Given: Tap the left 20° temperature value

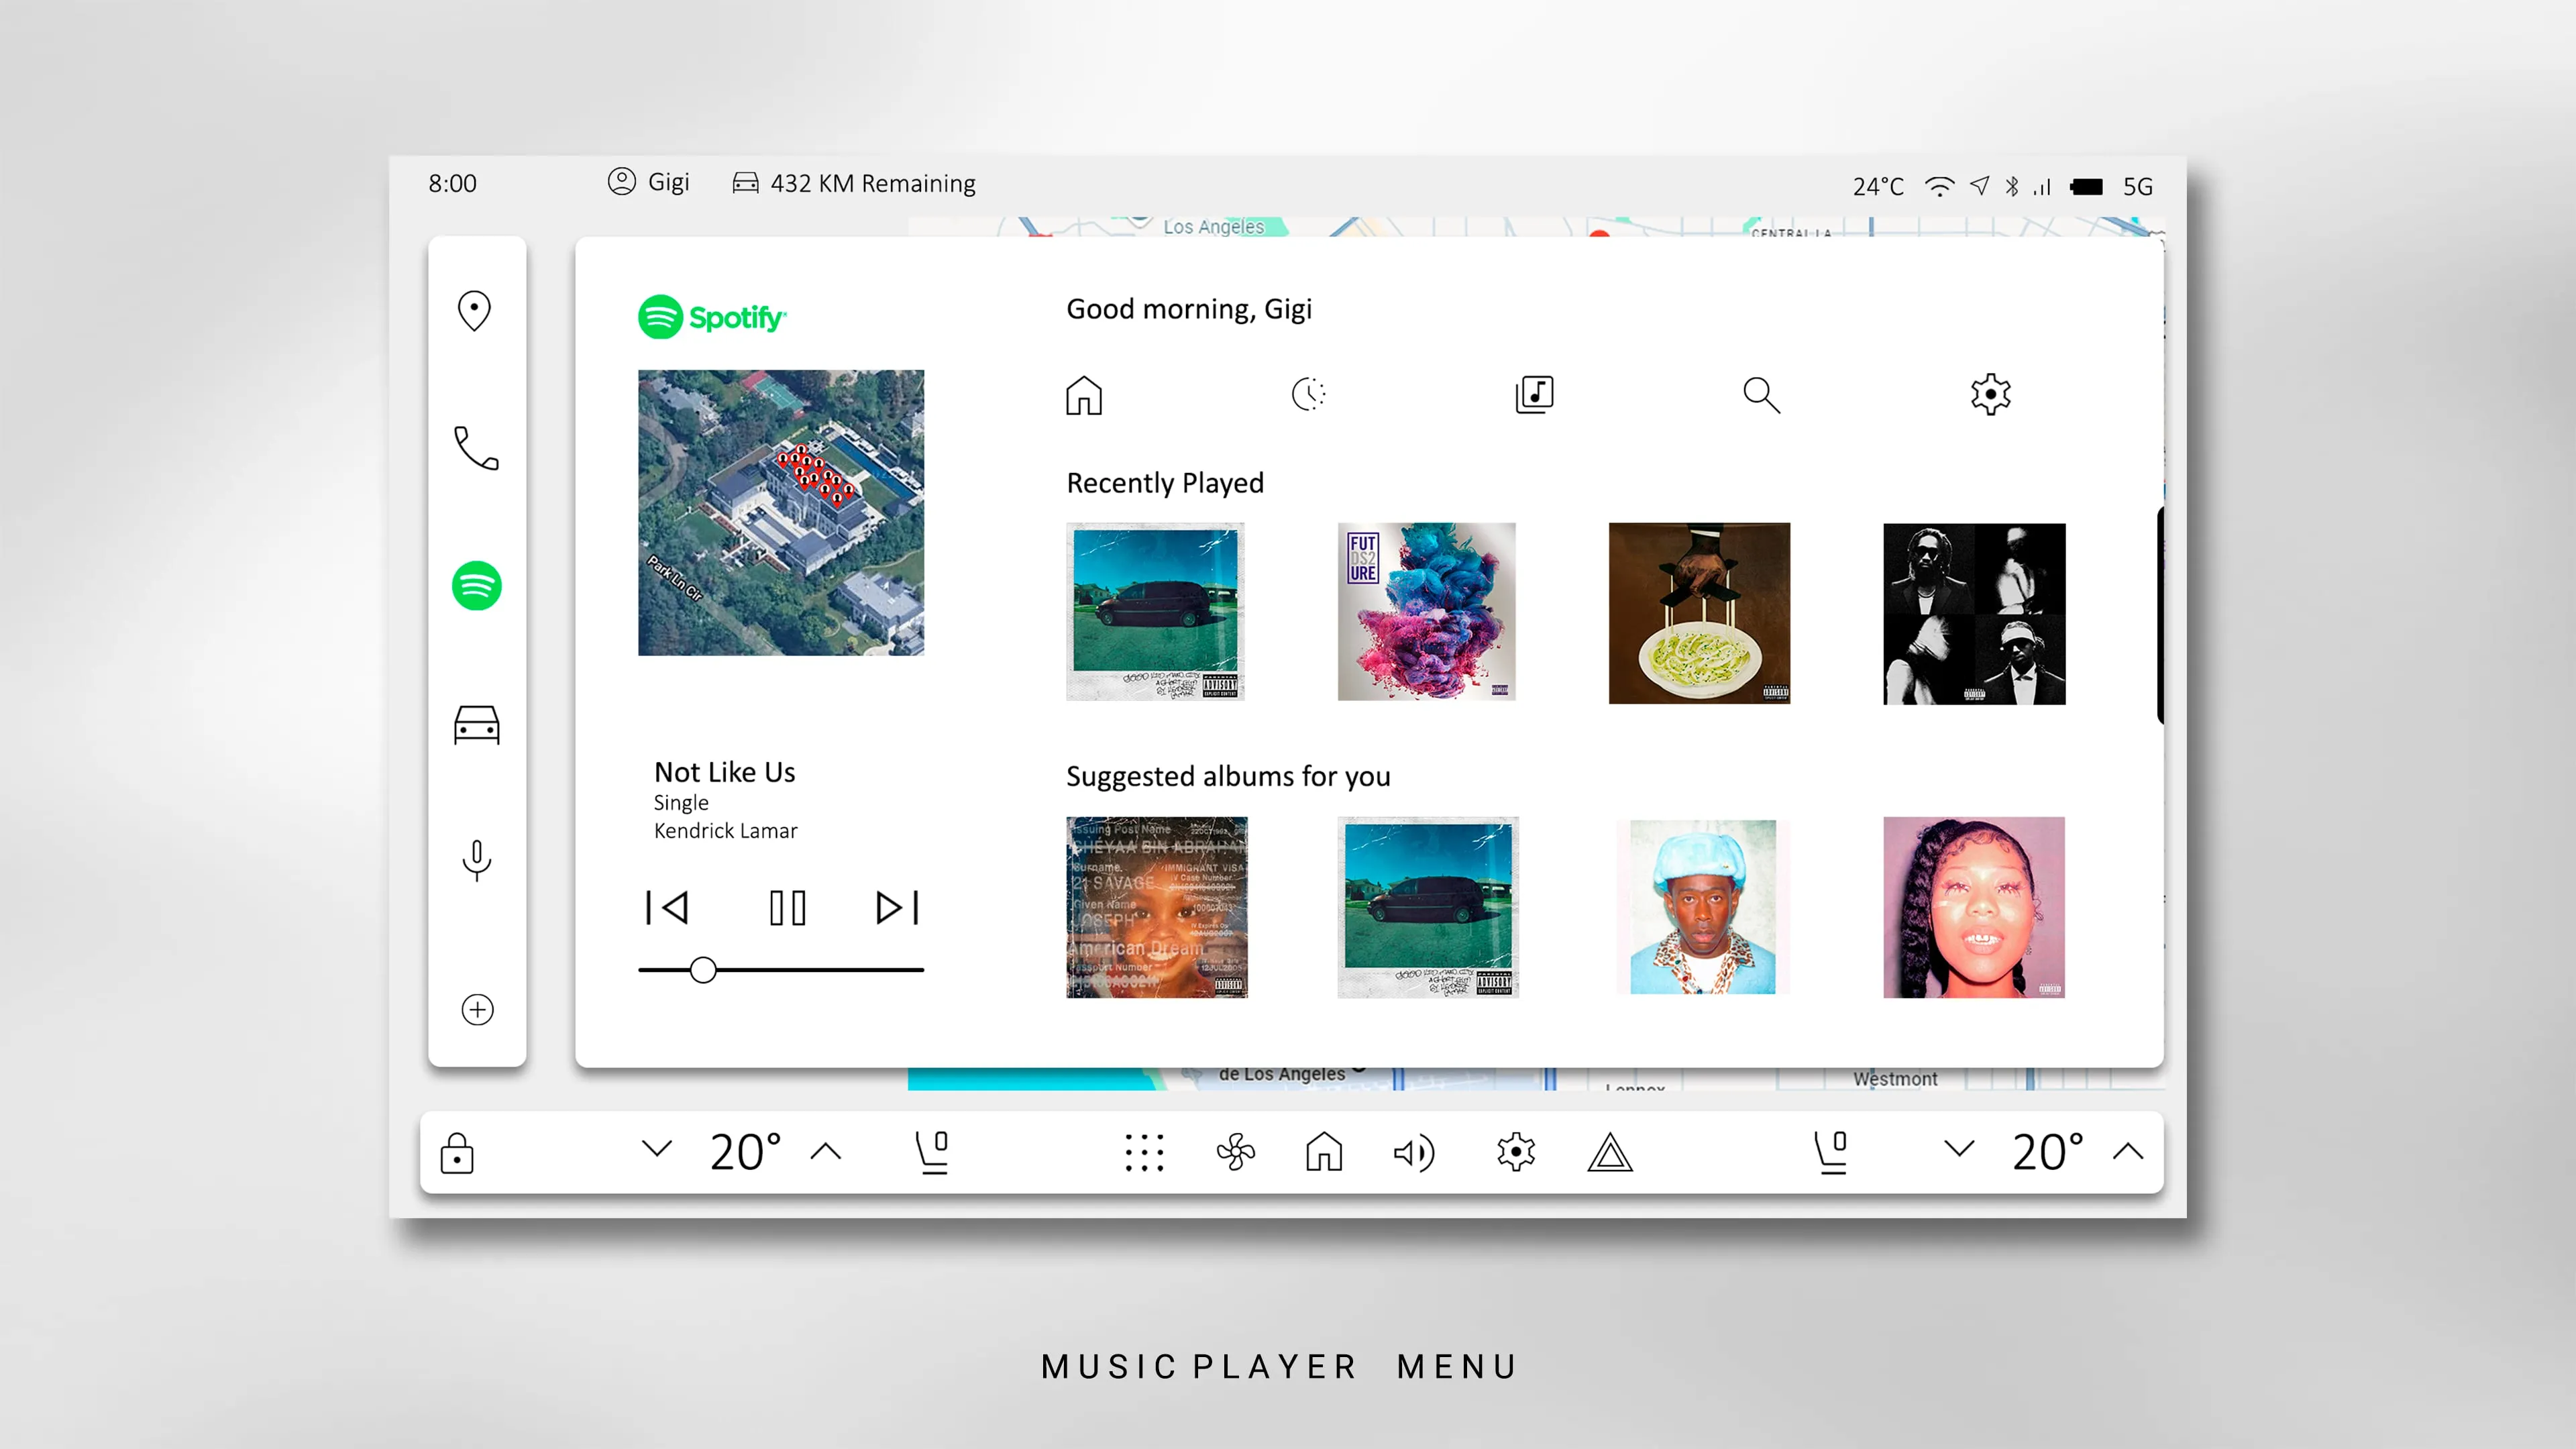Looking at the screenshot, I should click(745, 1151).
